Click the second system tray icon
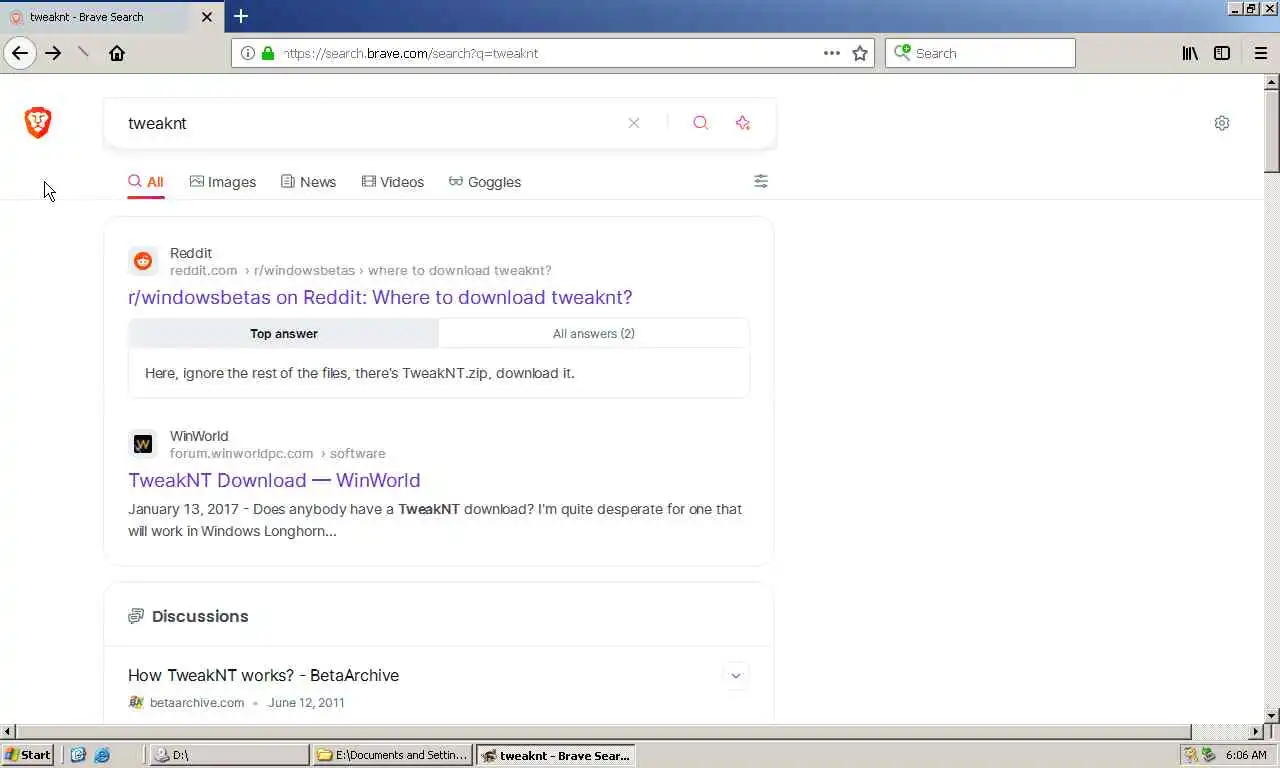This screenshot has height=768, width=1280. pyautogui.click(x=1208, y=755)
